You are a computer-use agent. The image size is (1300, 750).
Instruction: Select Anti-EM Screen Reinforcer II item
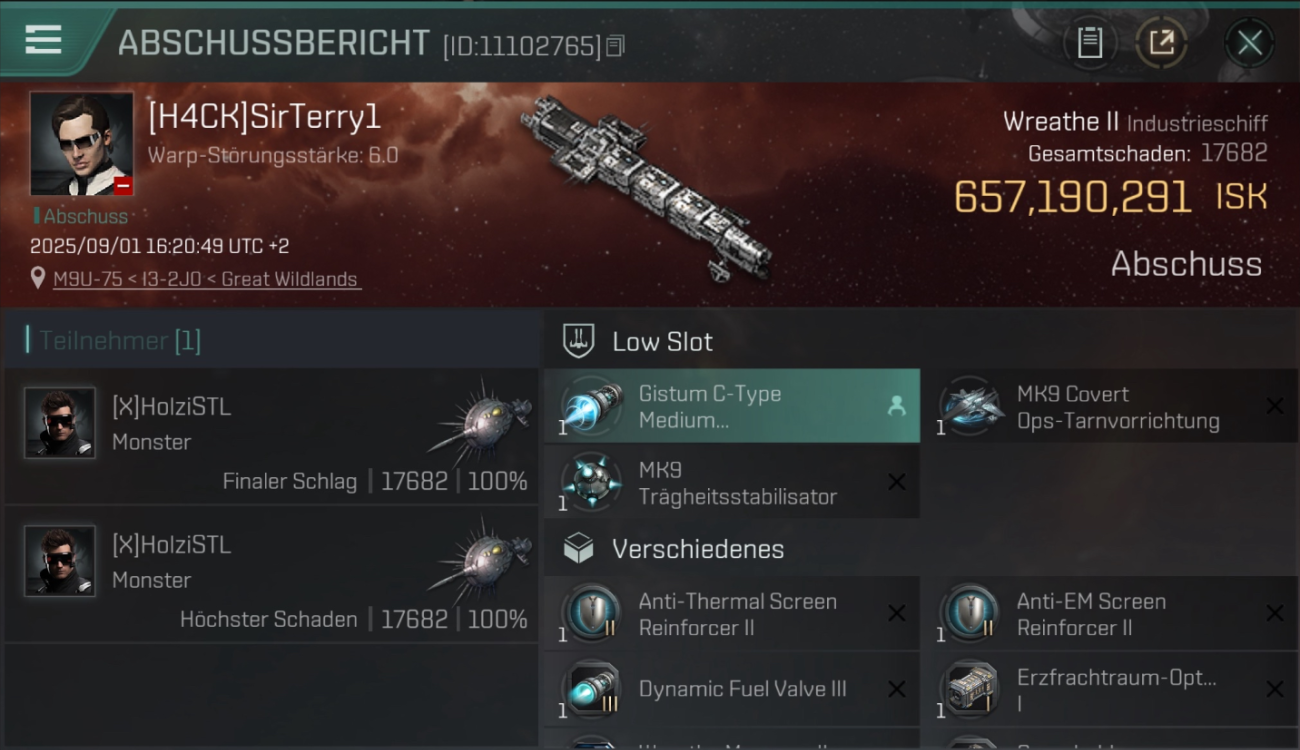click(x=1110, y=614)
